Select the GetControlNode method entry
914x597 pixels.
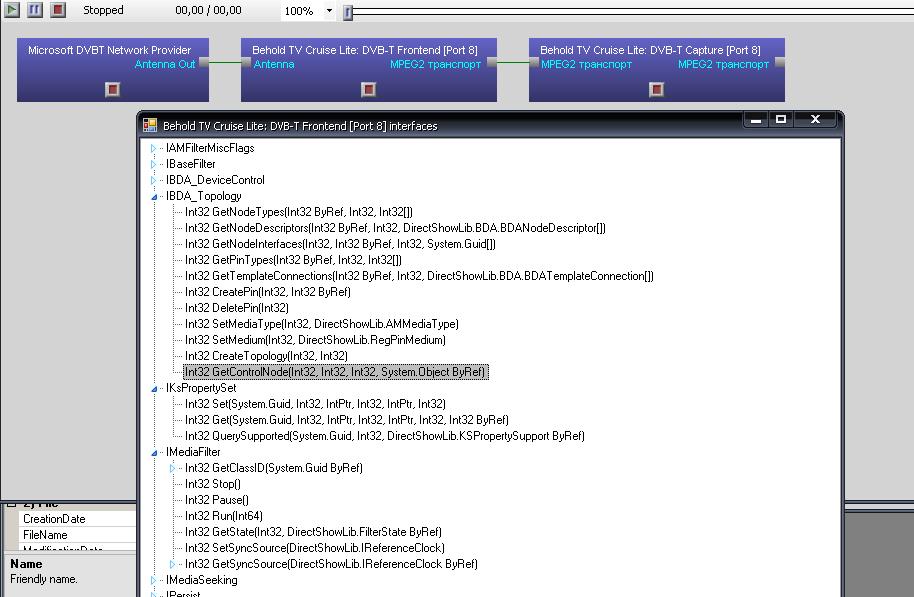335,372
